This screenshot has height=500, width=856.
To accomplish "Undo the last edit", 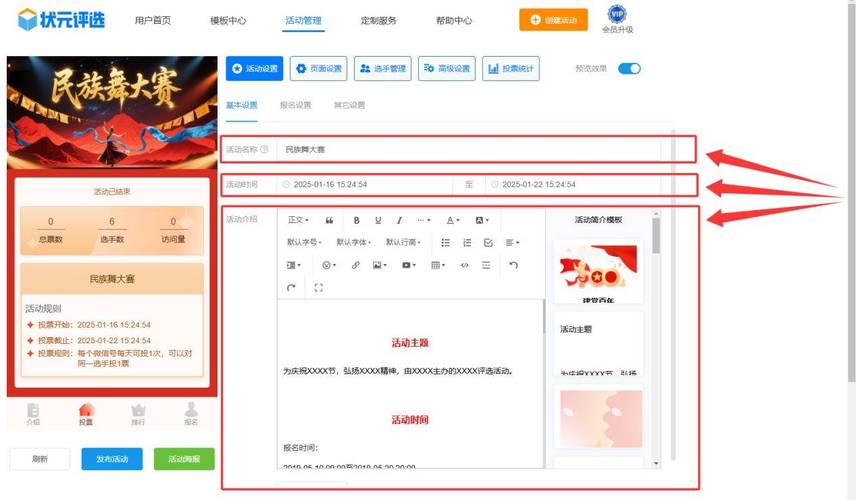I will pyautogui.click(x=513, y=265).
